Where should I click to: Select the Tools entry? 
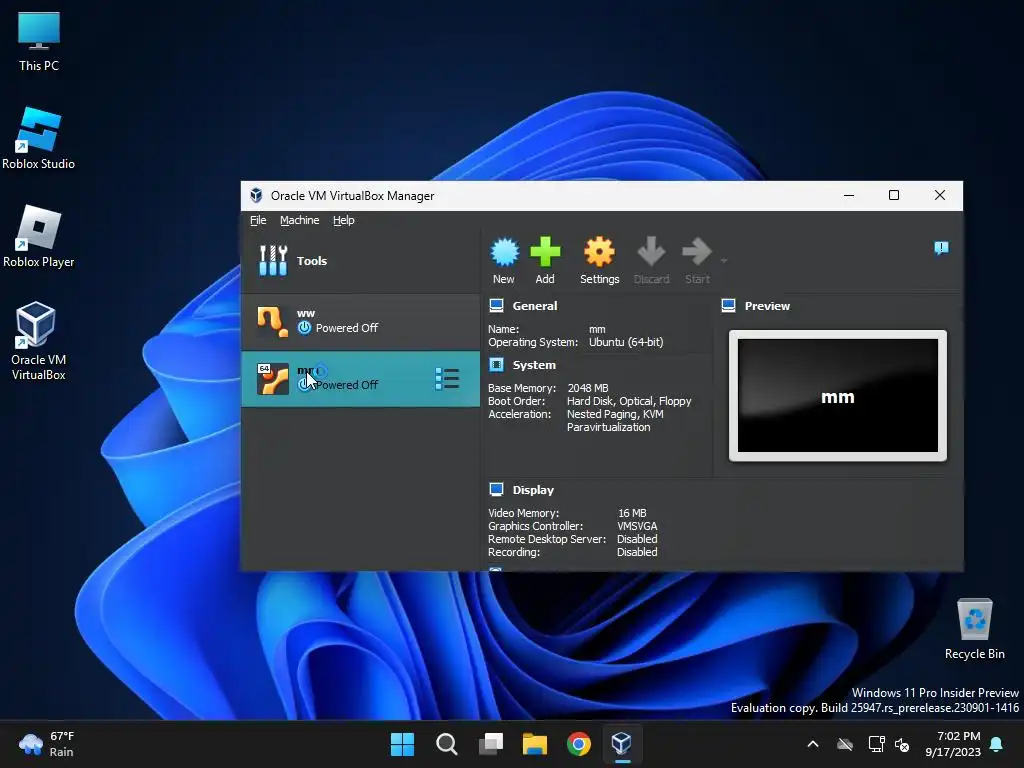(x=360, y=261)
